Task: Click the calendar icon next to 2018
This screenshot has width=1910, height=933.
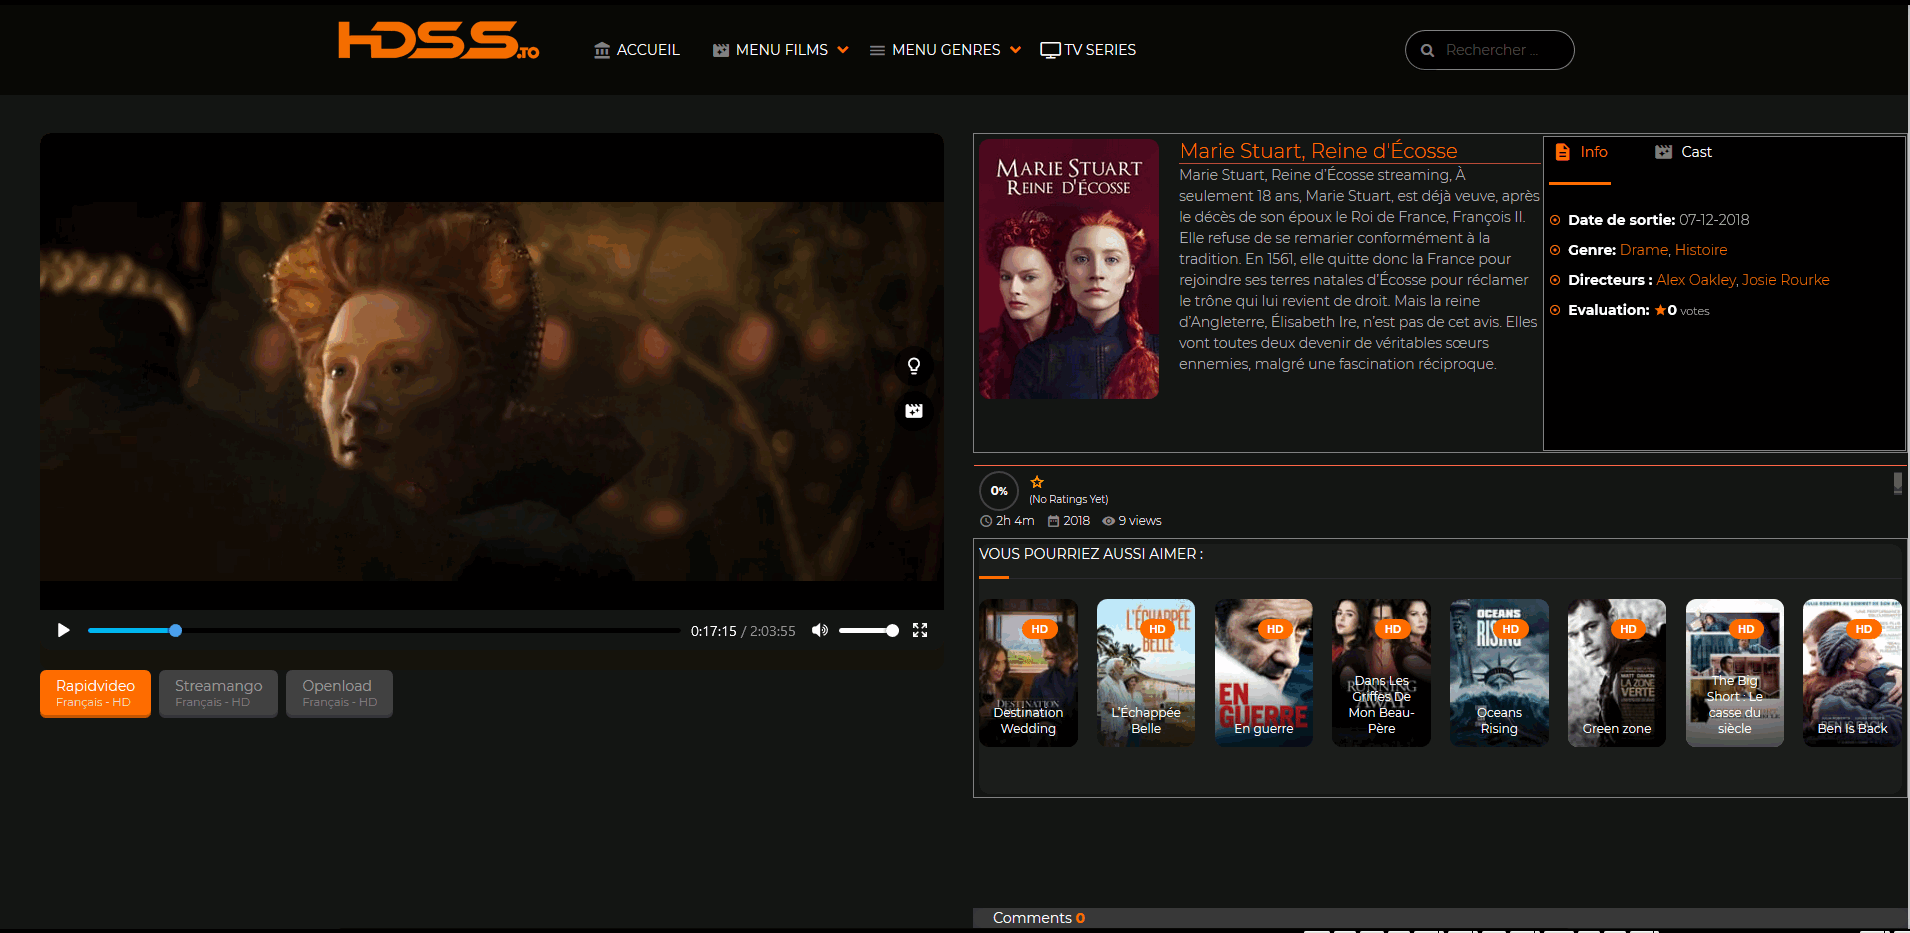Action: [x=1053, y=521]
